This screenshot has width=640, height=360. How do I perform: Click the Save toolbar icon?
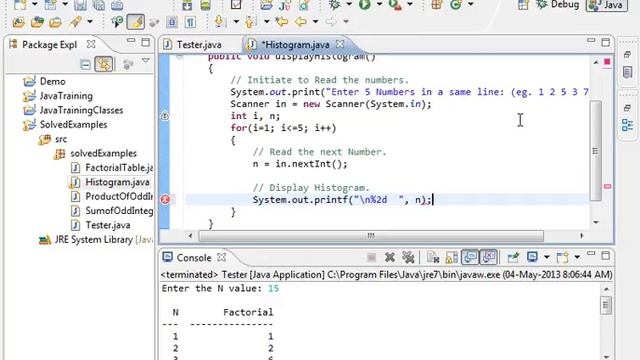pos(80,5)
